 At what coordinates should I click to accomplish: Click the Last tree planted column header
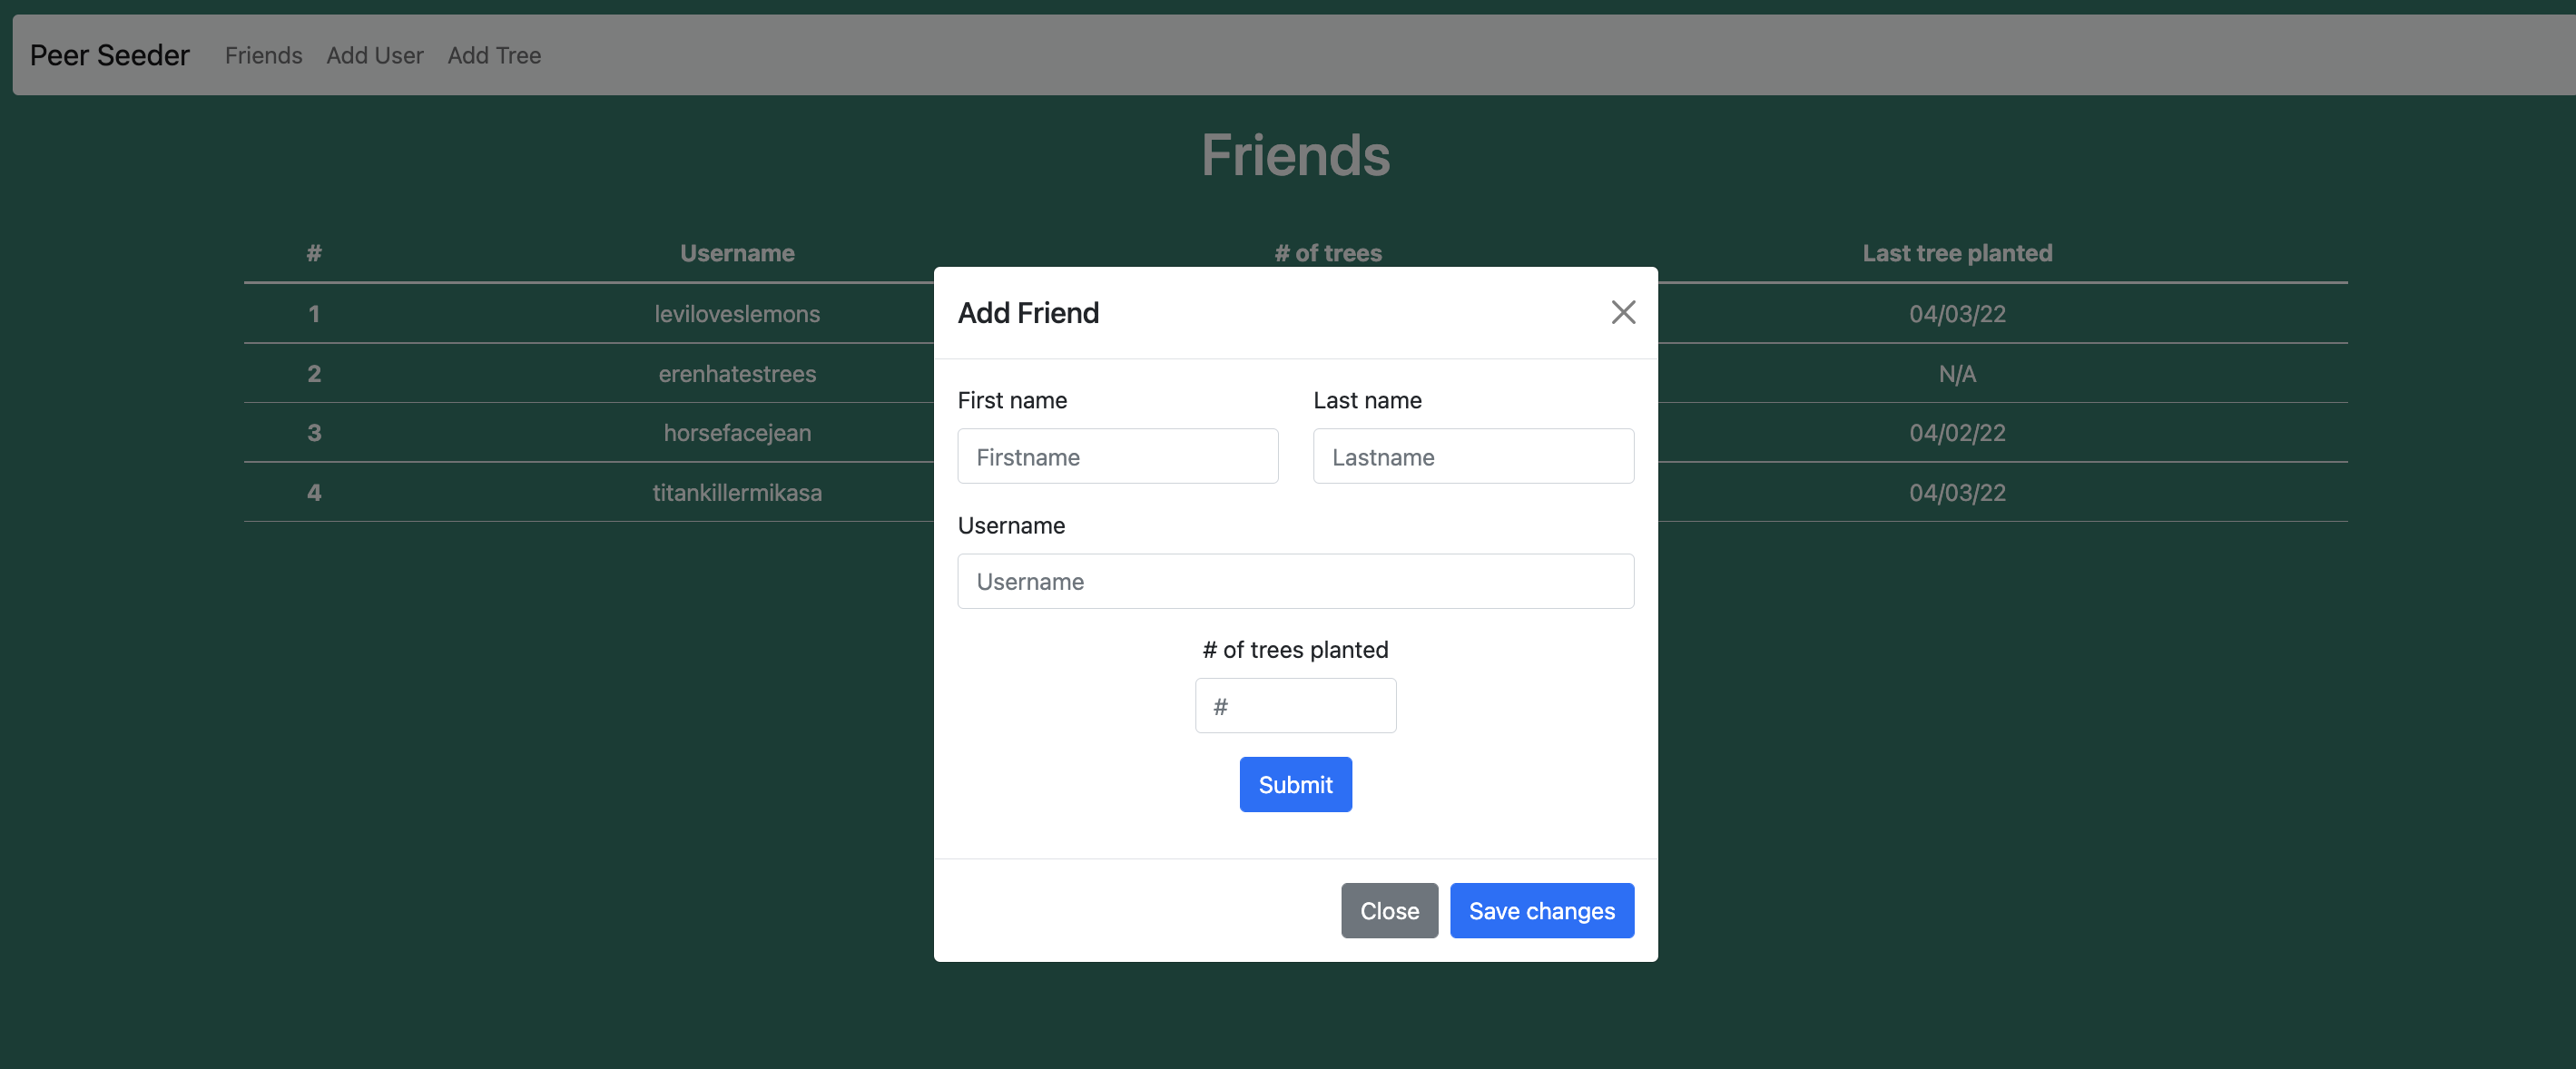tap(1956, 254)
